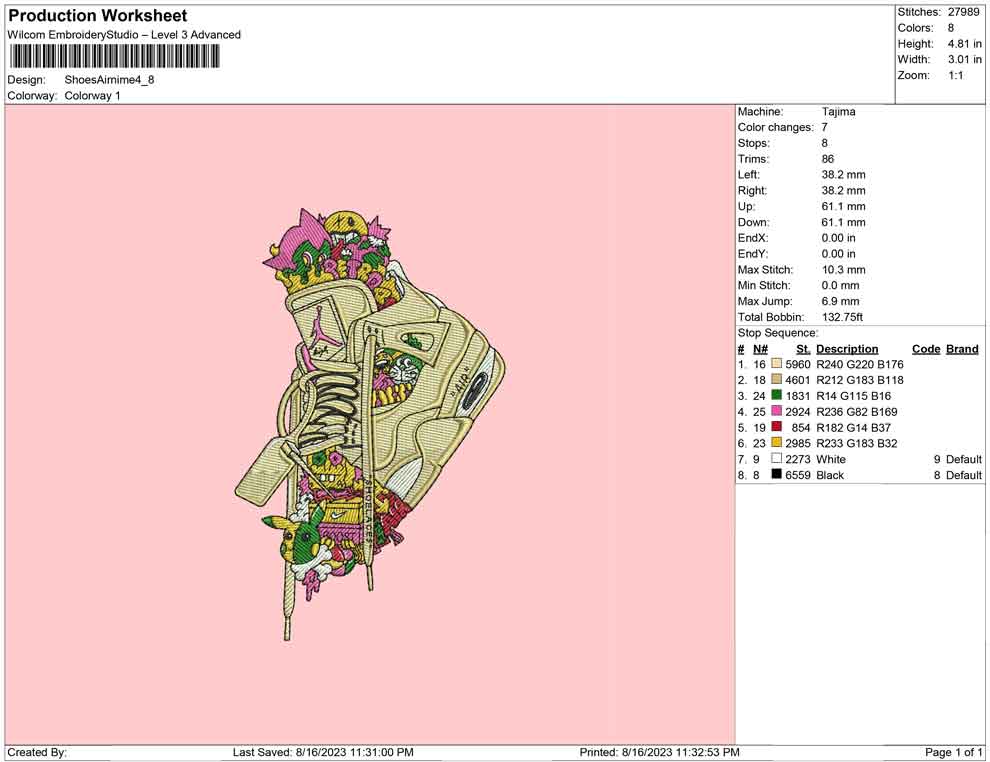
Task: Select the Black thread color swatch
Action: click(776, 475)
